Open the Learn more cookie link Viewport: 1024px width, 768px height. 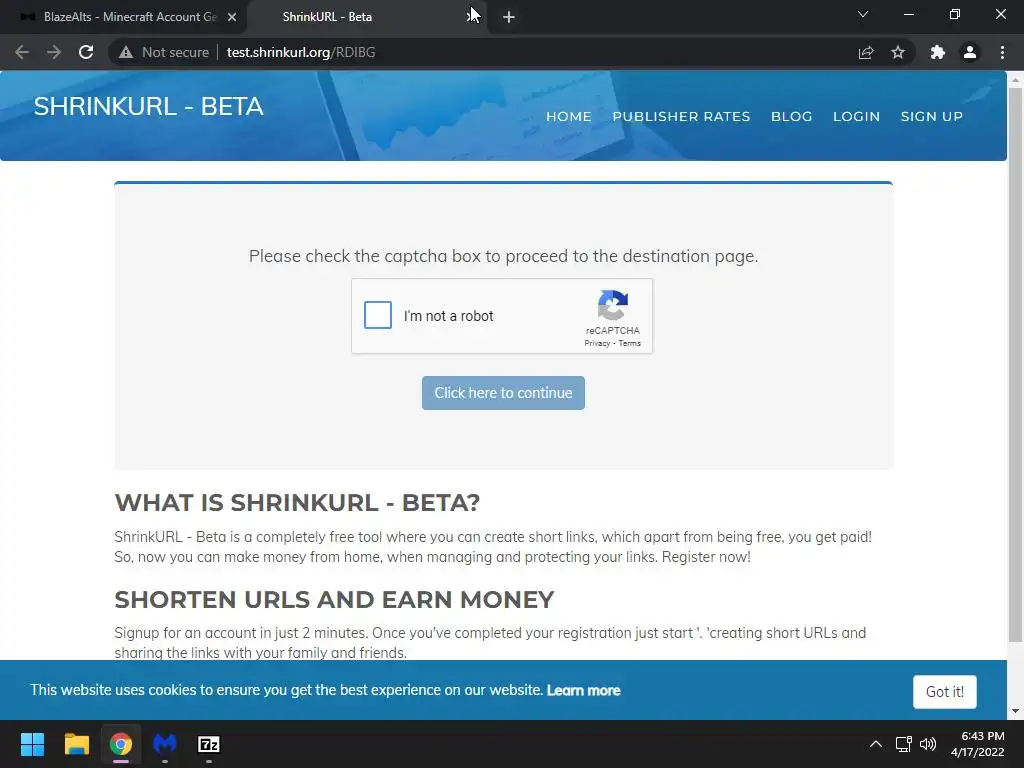tap(583, 690)
